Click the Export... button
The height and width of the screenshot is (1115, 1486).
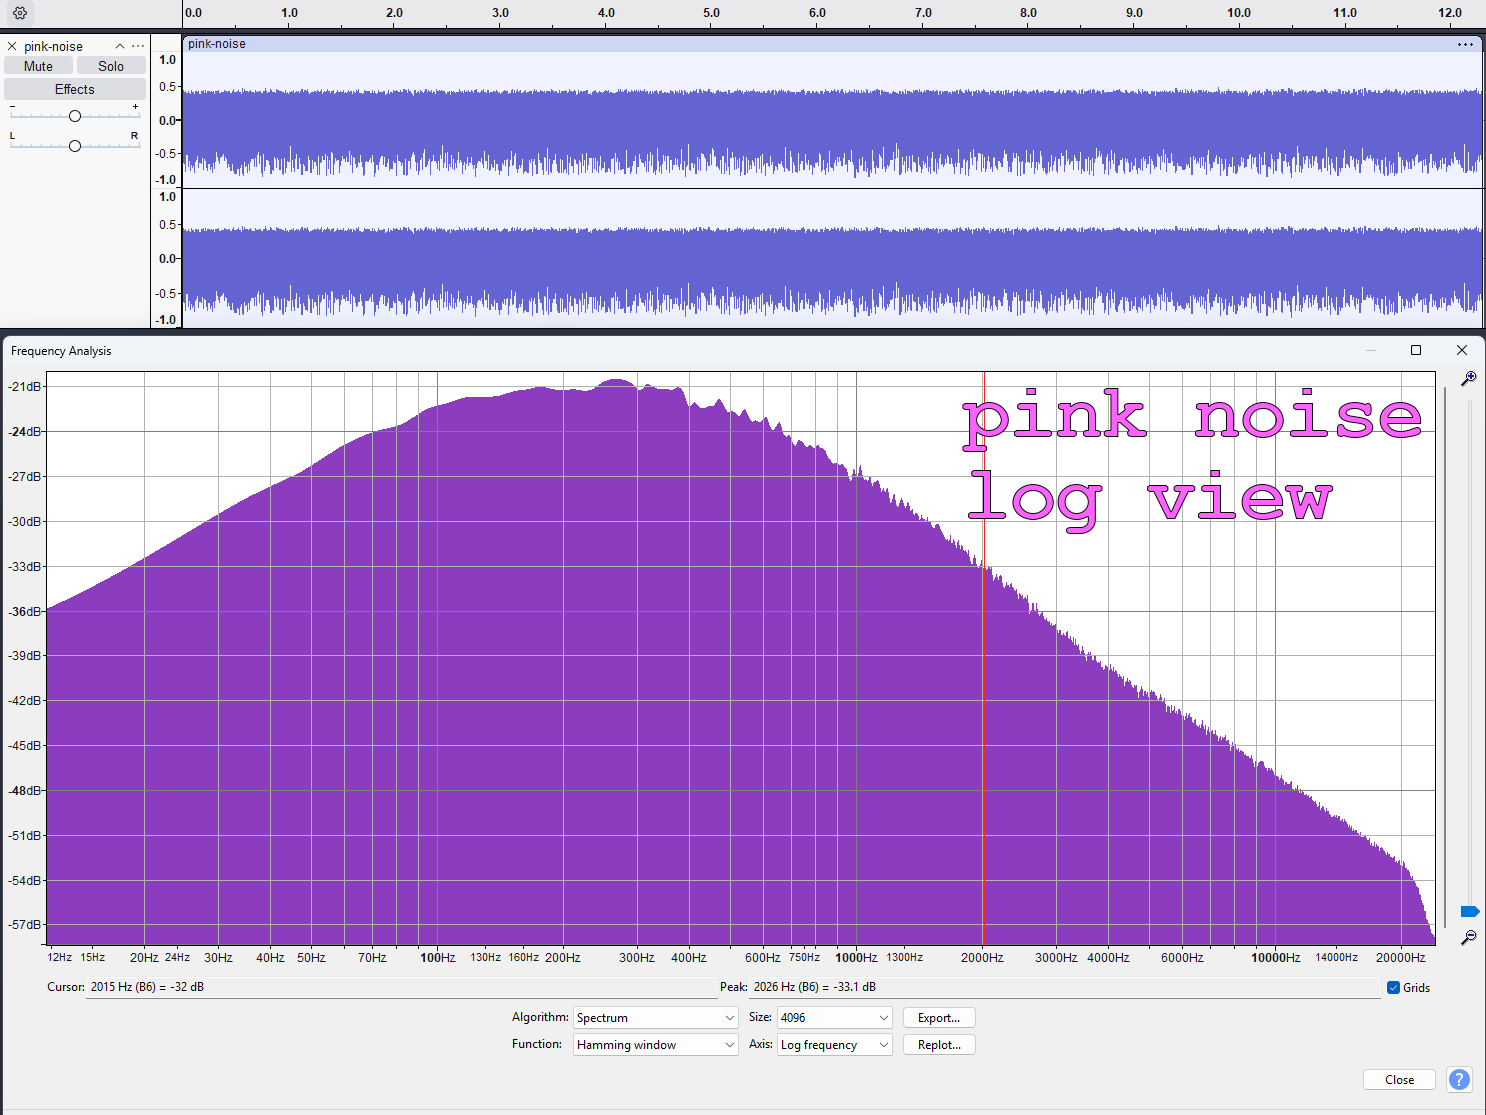pyautogui.click(x=939, y=1017)
